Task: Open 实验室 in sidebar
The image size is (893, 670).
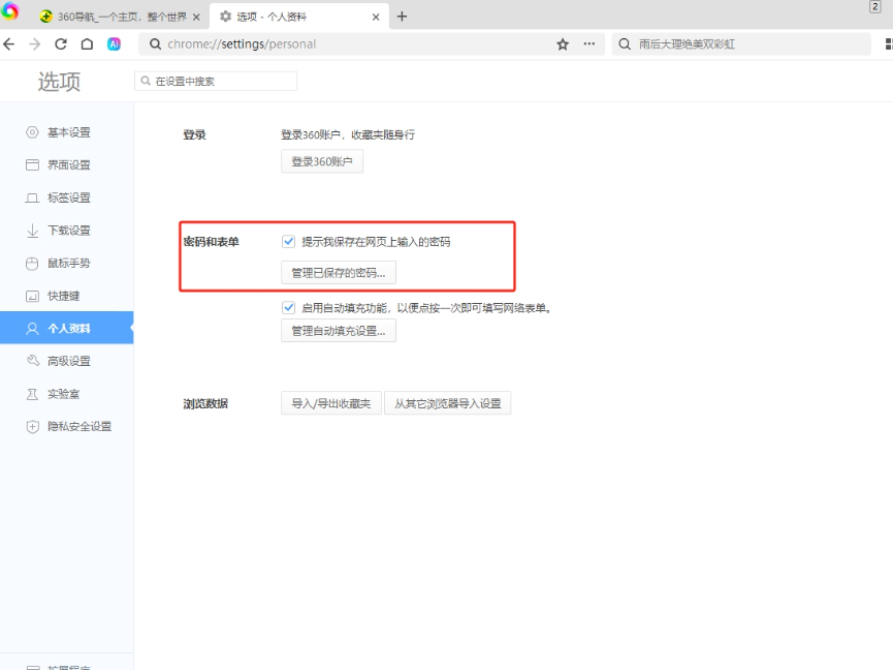Action: pos(67,394)
